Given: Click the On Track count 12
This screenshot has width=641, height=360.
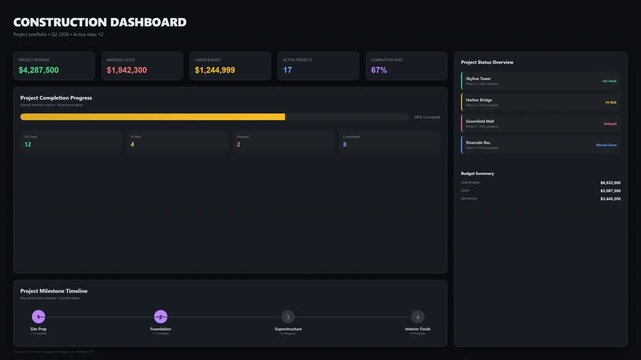Looking at the screenshot, I should click(28, 144).
